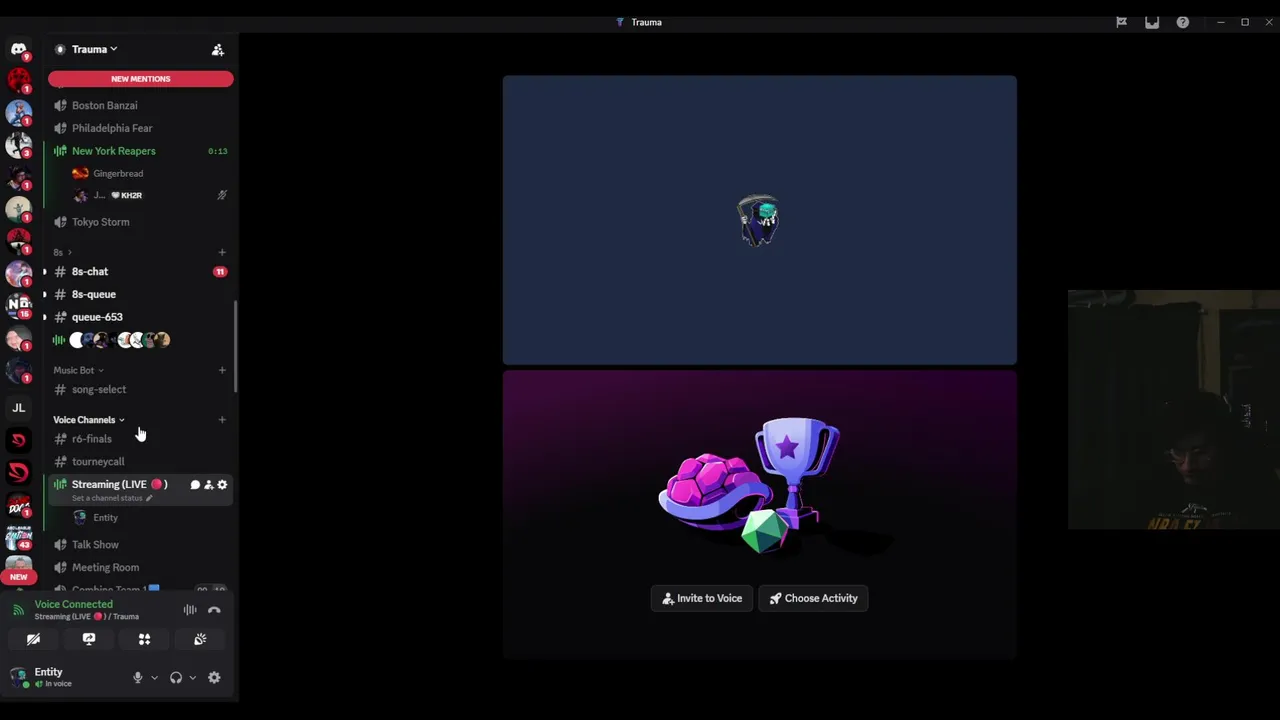Screen dimensions: 1280x720
Task: Open Streaming channel chat bubble icon
Action: (x=195, y=485)
